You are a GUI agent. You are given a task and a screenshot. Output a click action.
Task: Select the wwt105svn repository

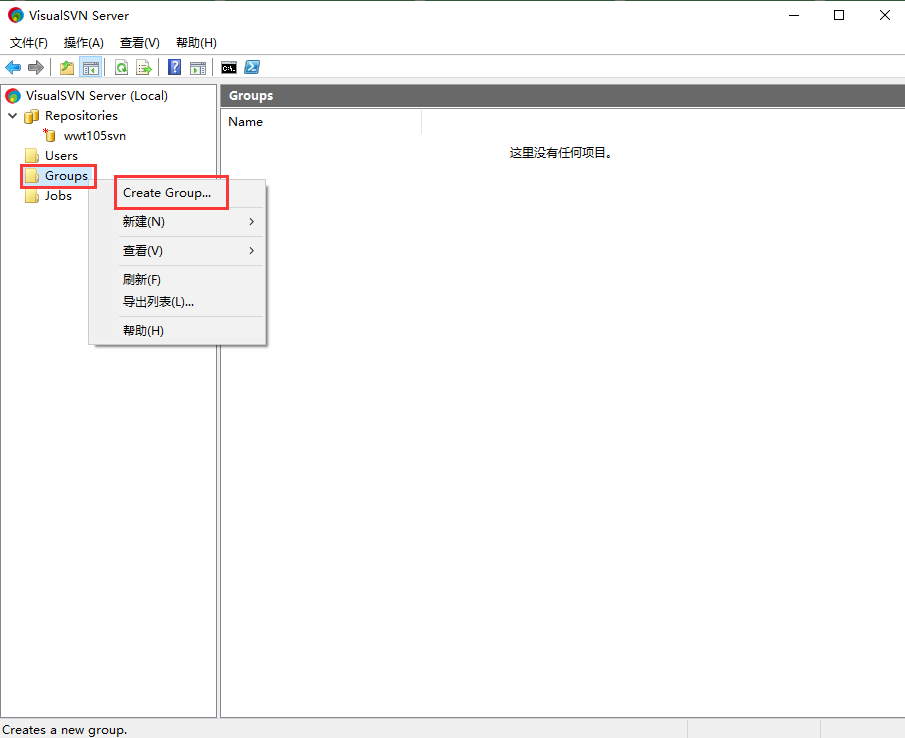pyautogui.click(x=94, y=136)
